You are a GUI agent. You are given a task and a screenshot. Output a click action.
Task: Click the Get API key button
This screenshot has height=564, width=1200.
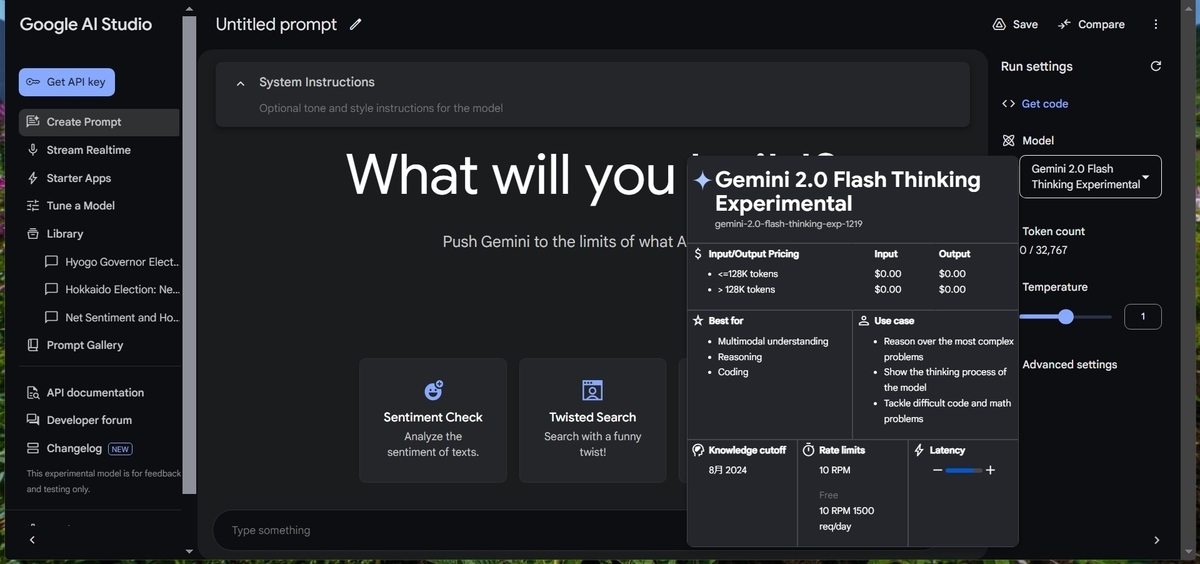(67, 82)
